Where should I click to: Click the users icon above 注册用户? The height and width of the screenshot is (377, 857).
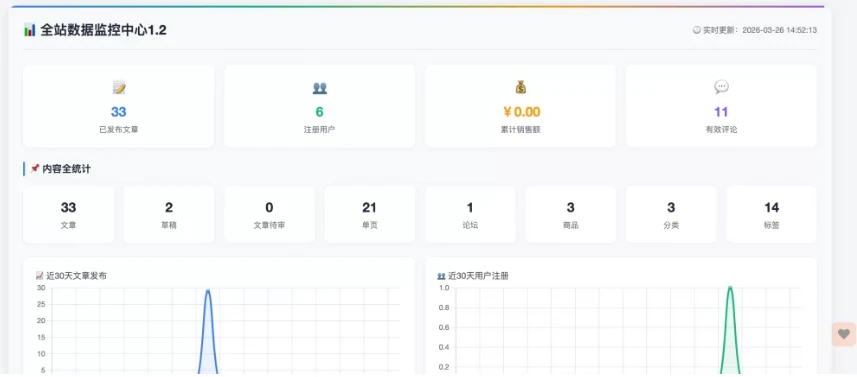319,87
